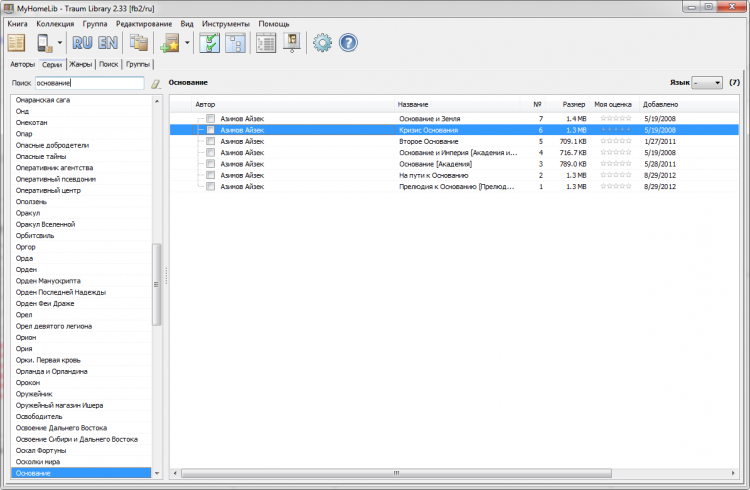The width and height of the screenshot is (750, 490).
Task: Select the Освободитель series
Action: tap(81, 416)
